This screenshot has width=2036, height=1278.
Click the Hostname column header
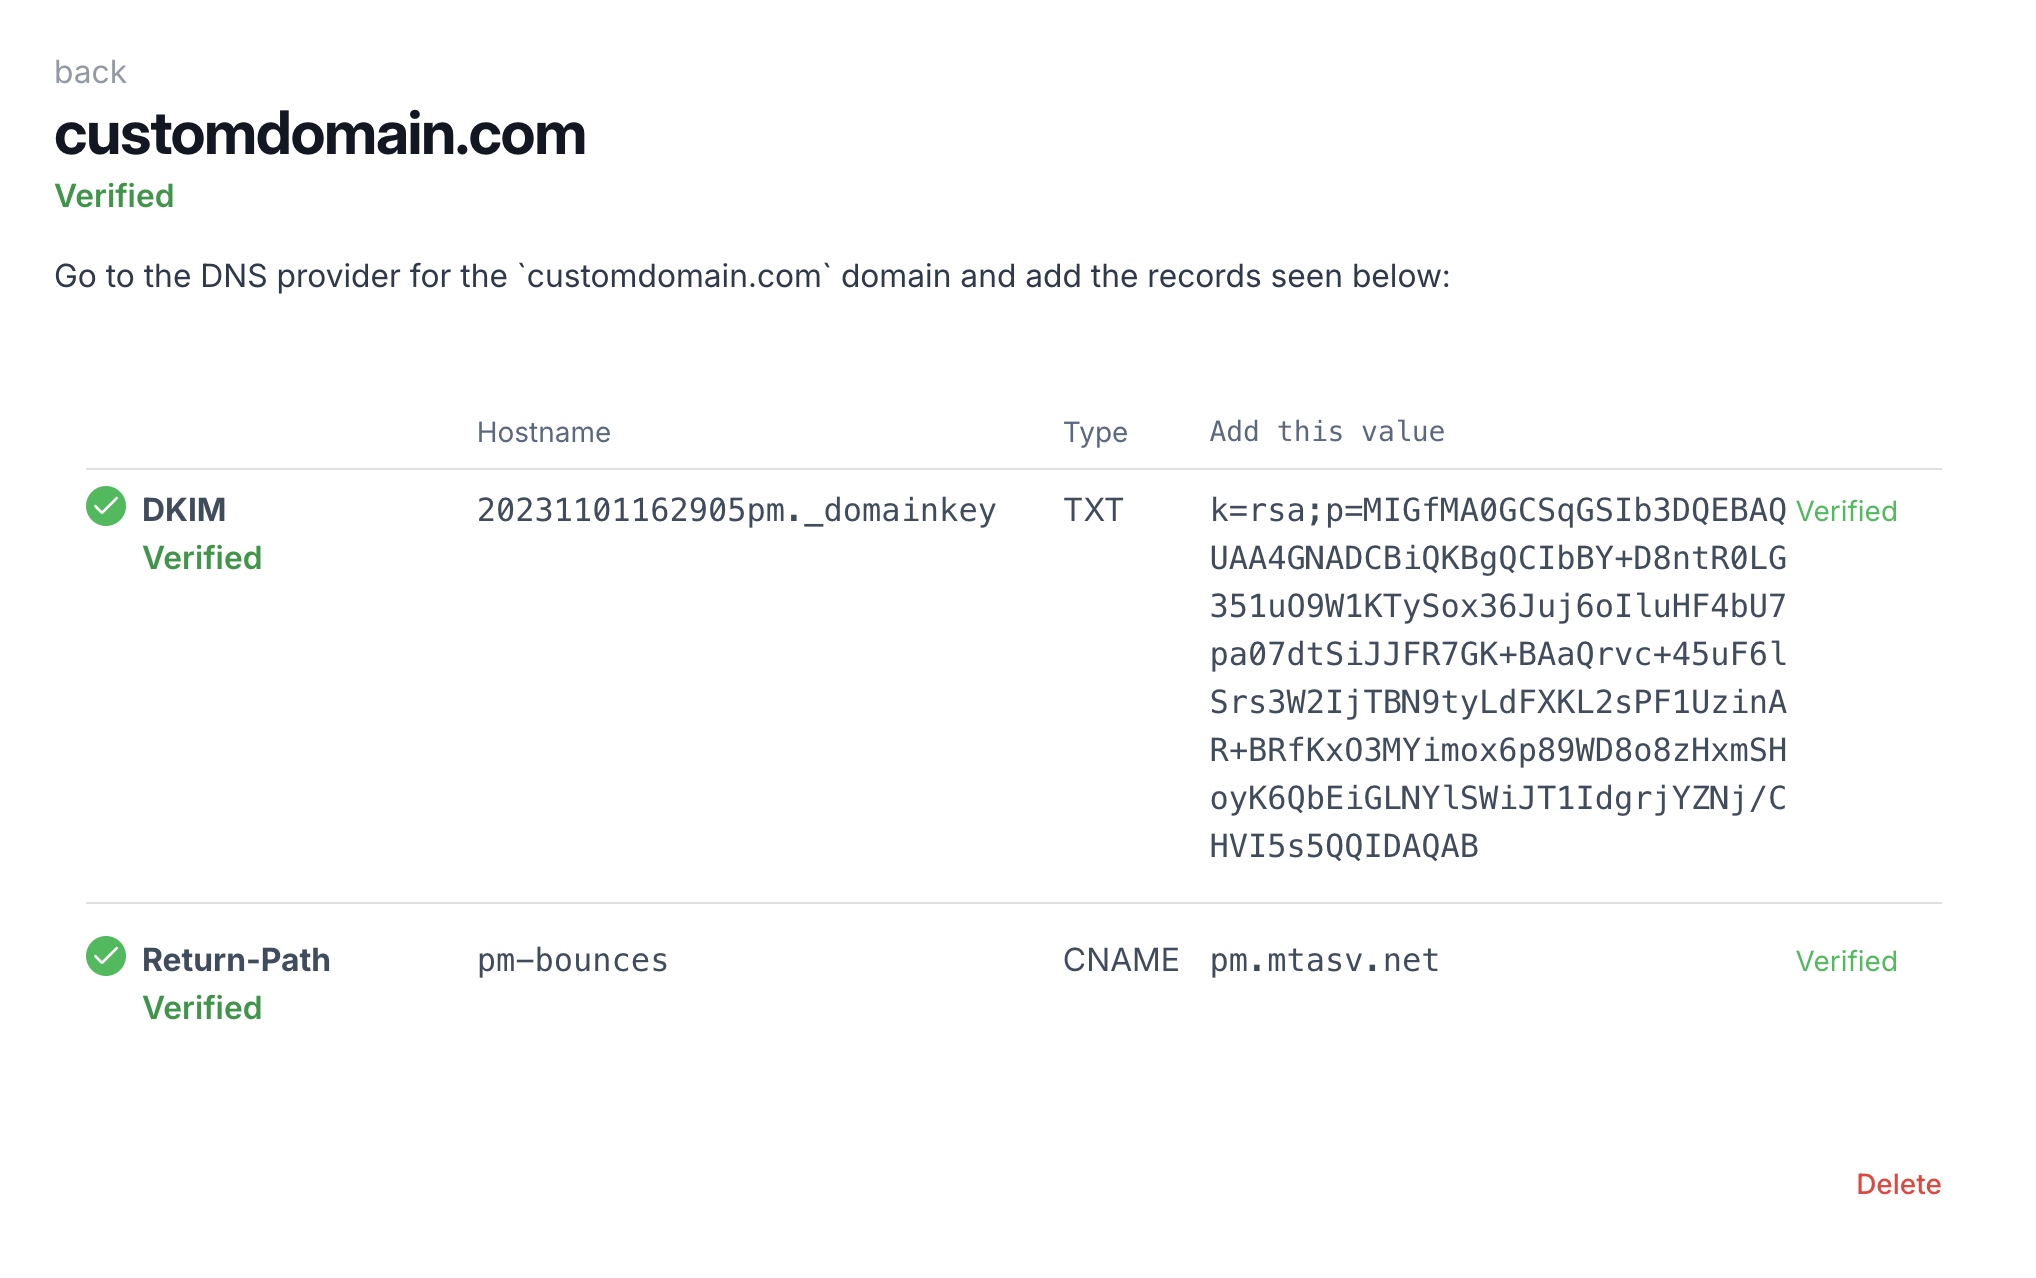(x=544, y=431)
